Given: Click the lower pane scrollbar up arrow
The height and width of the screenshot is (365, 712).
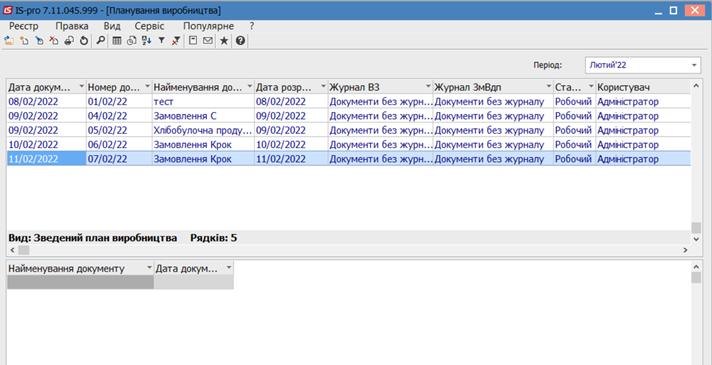Looking at the screenshot, I should pos(696,266).
